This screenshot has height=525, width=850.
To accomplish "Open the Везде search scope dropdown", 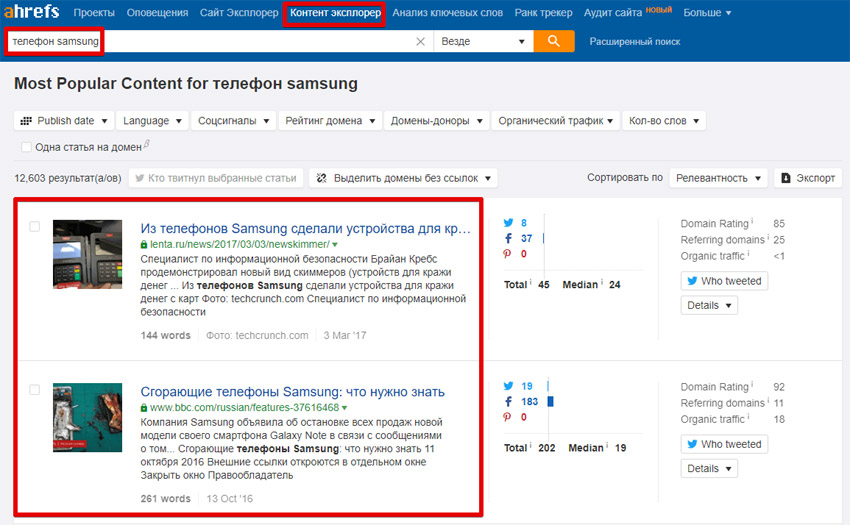I will 483,41.
